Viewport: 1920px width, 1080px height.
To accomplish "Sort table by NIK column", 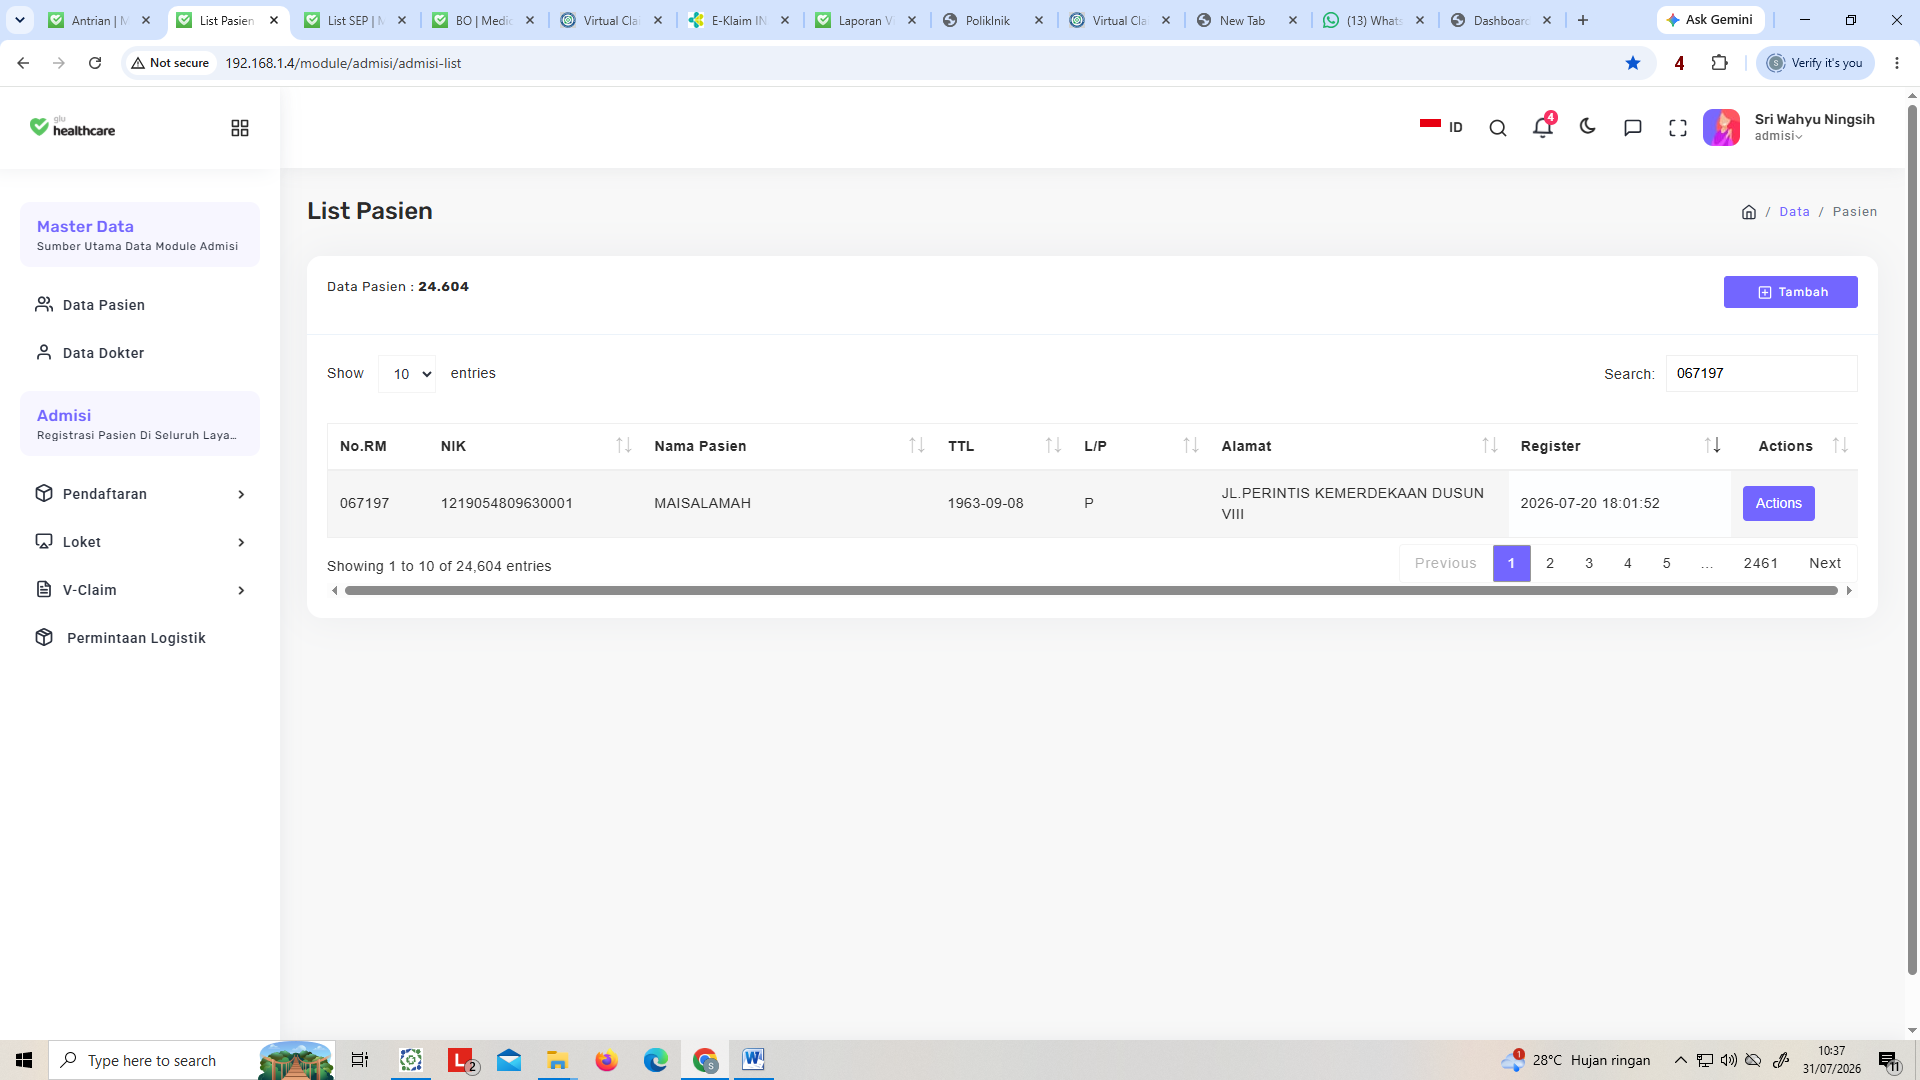I will click(x=535, y=446).
